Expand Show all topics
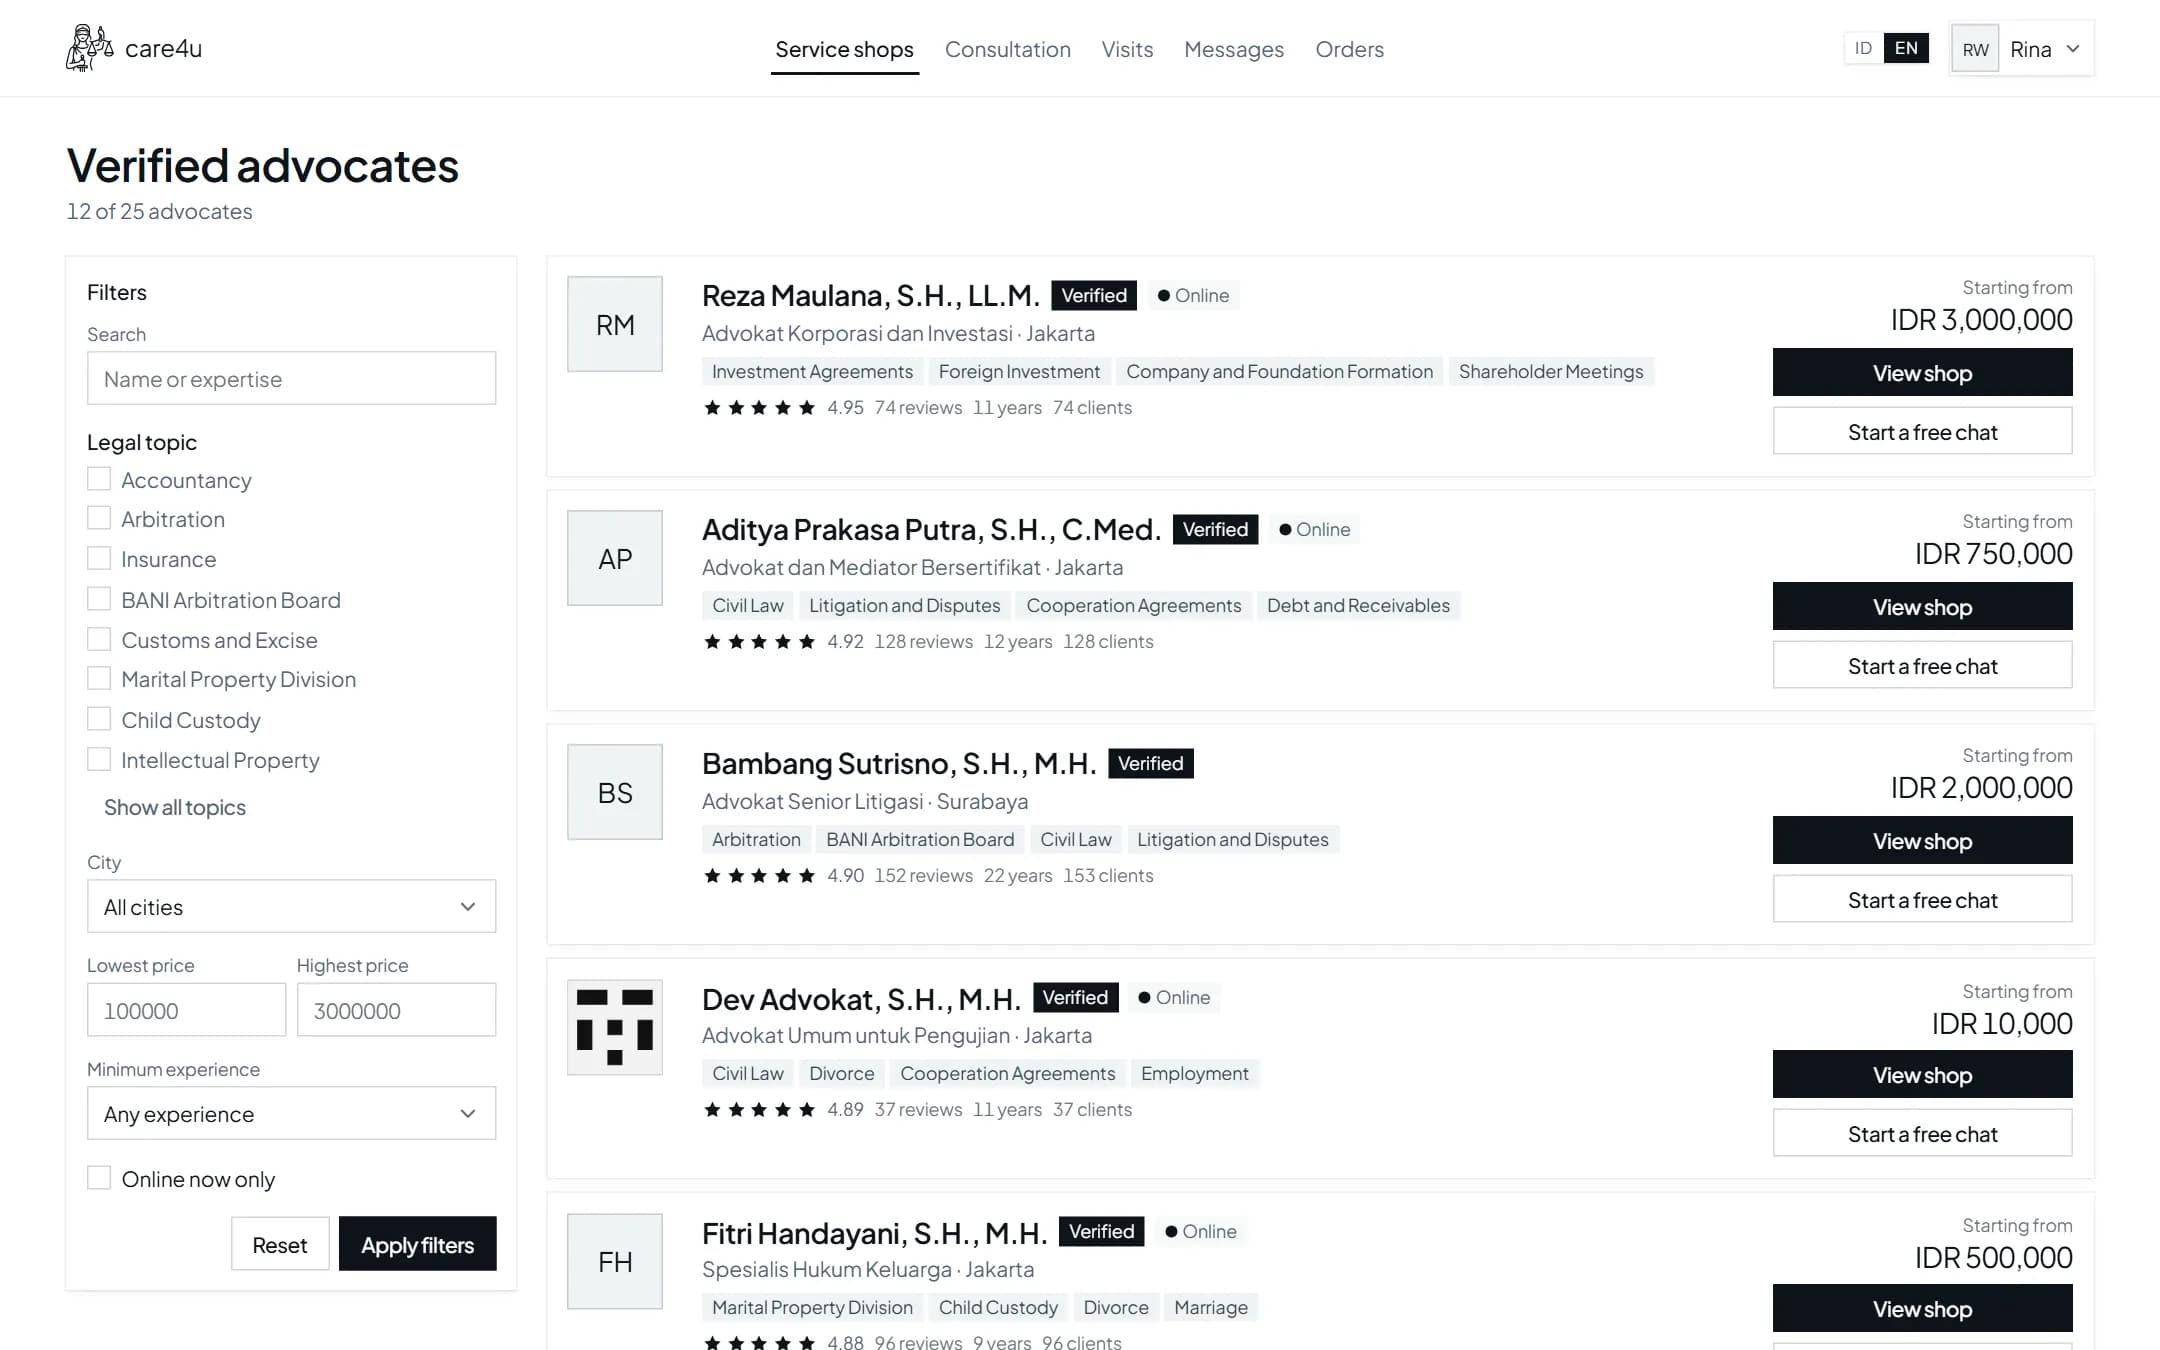The image size is (2160, 1350). tap(175, 807)
